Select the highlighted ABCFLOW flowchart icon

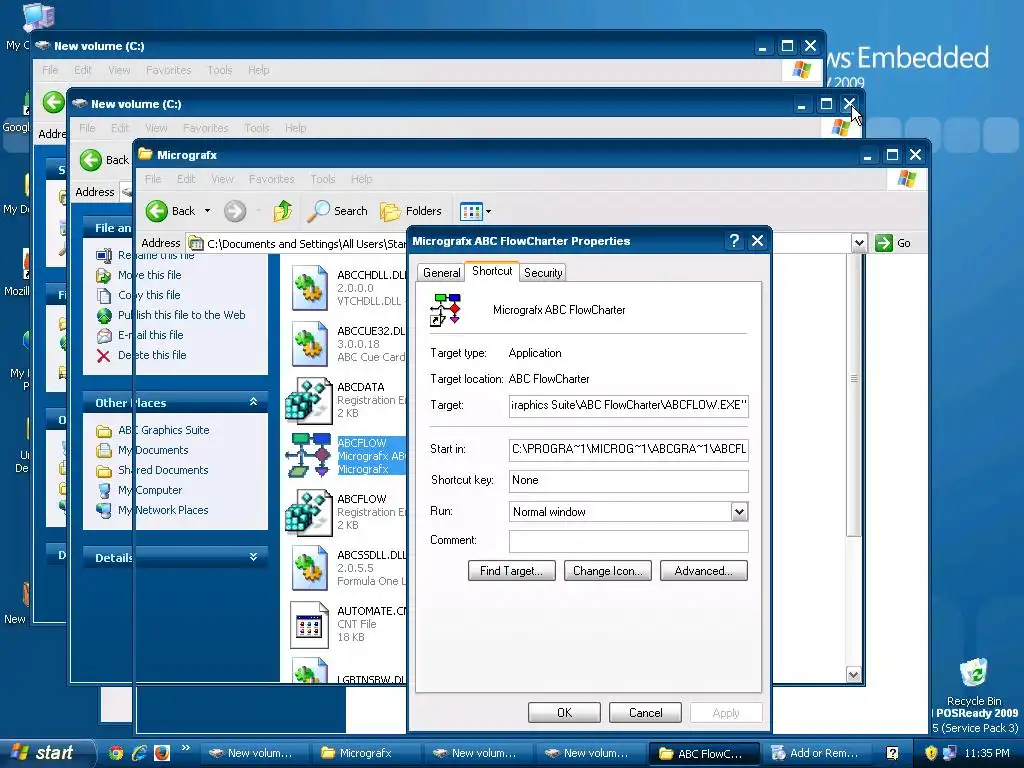click(308, 455)
